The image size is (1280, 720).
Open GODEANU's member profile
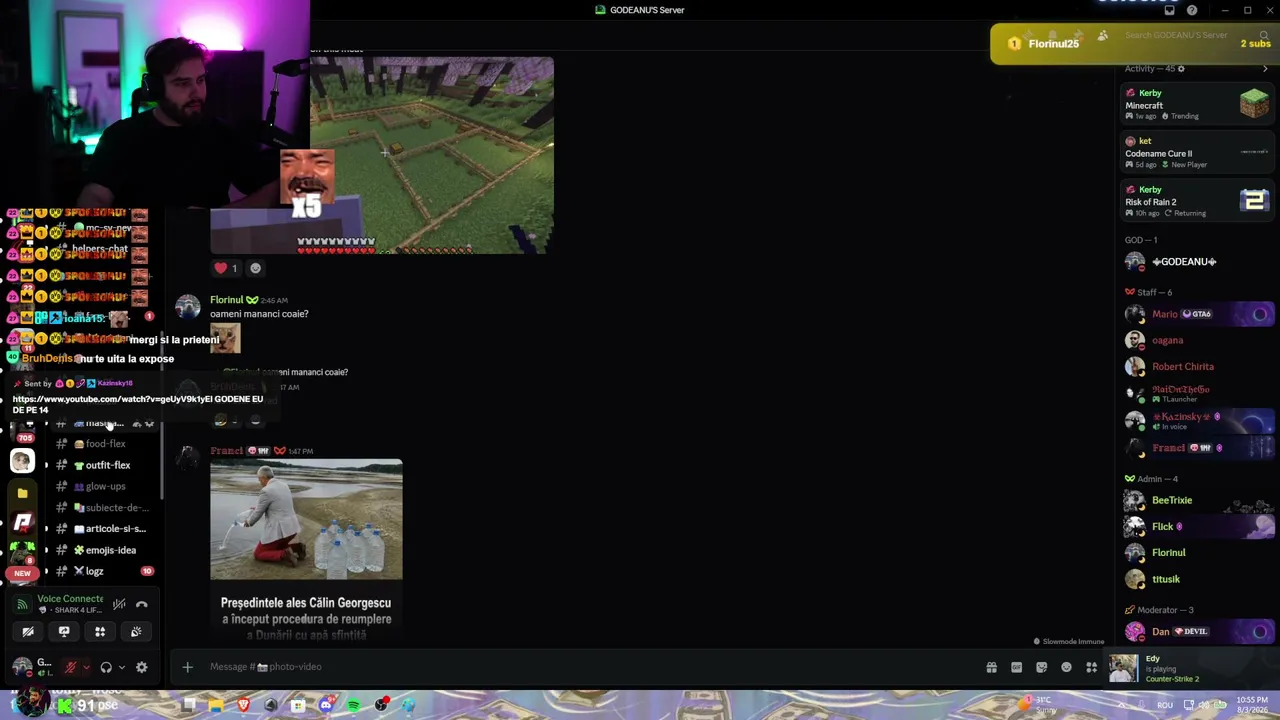pos(1197,262)
